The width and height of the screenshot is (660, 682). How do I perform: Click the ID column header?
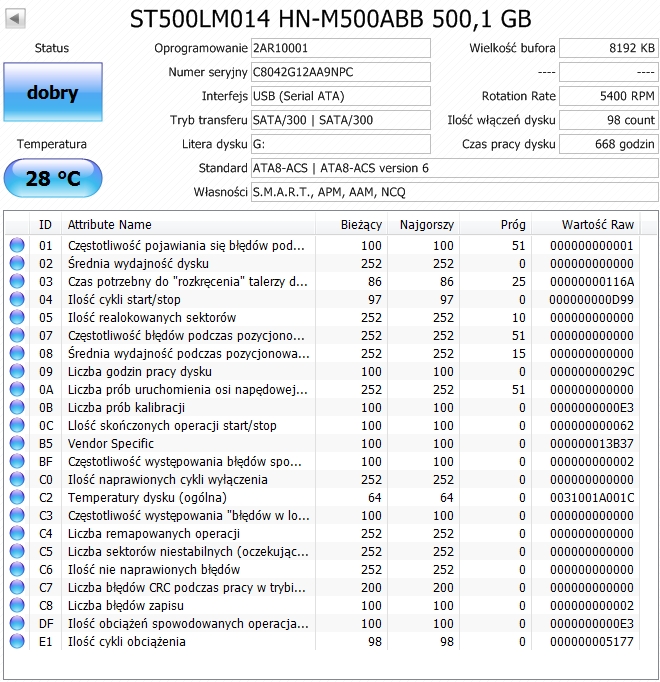[x=45, y=224]
